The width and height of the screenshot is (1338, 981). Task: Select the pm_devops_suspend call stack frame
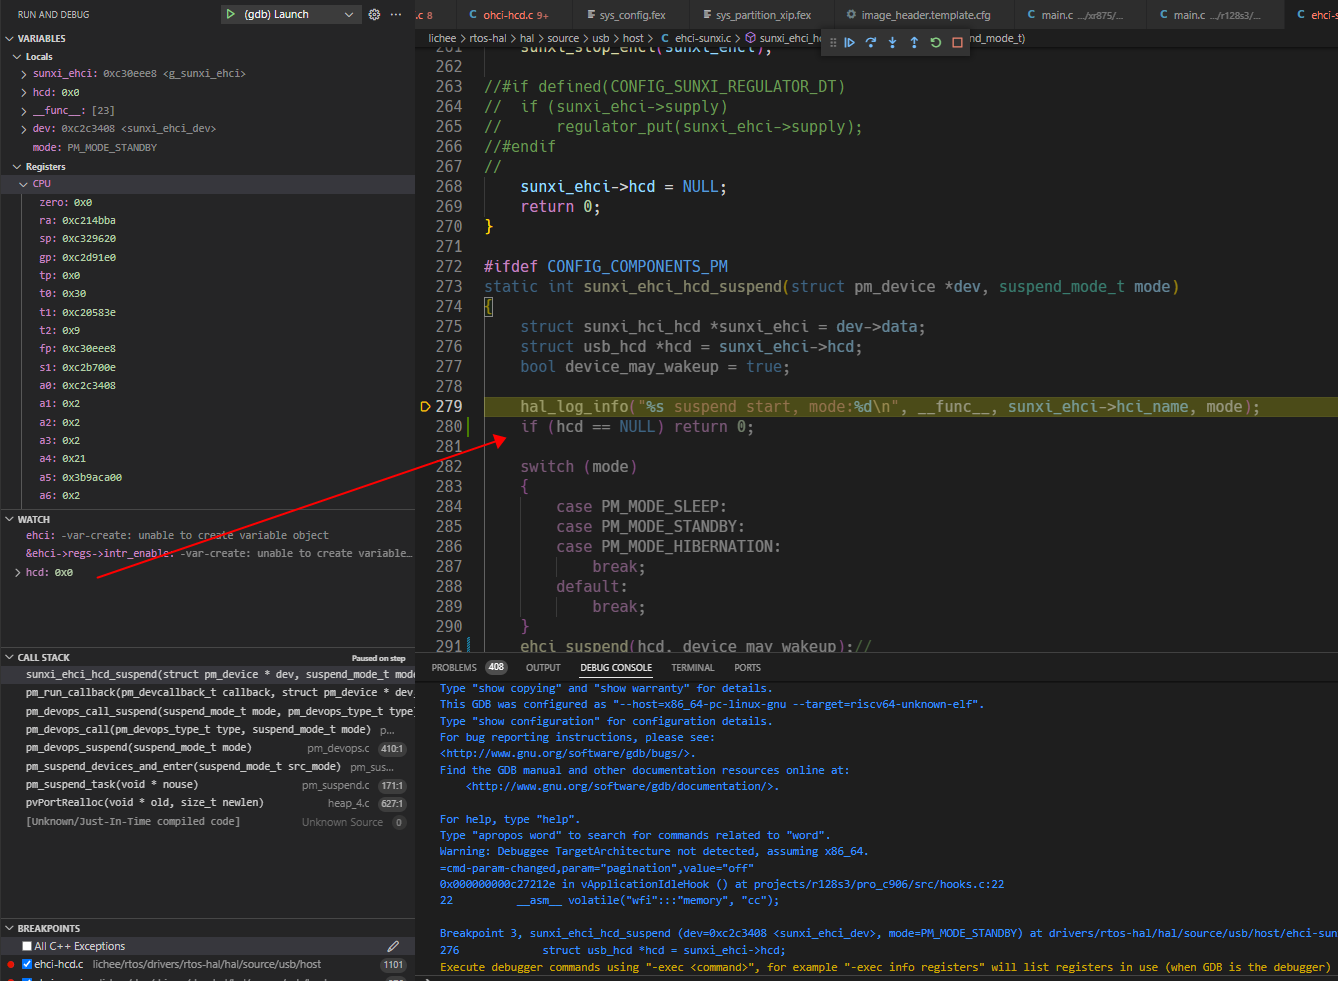click(x=138, y=748)
